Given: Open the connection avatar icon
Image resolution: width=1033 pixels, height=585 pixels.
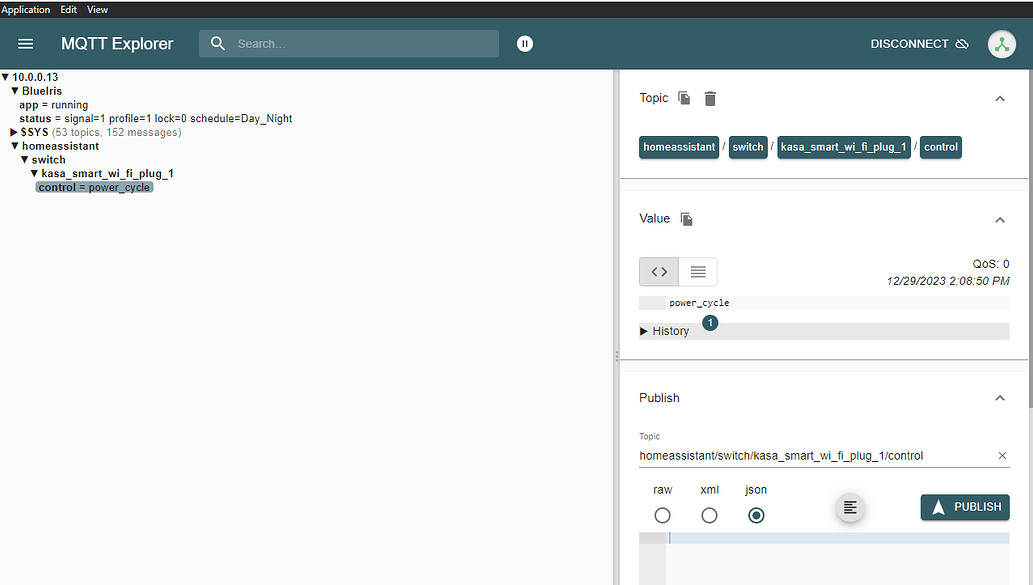Looking at the screenshot, I should pos(1001,44).
